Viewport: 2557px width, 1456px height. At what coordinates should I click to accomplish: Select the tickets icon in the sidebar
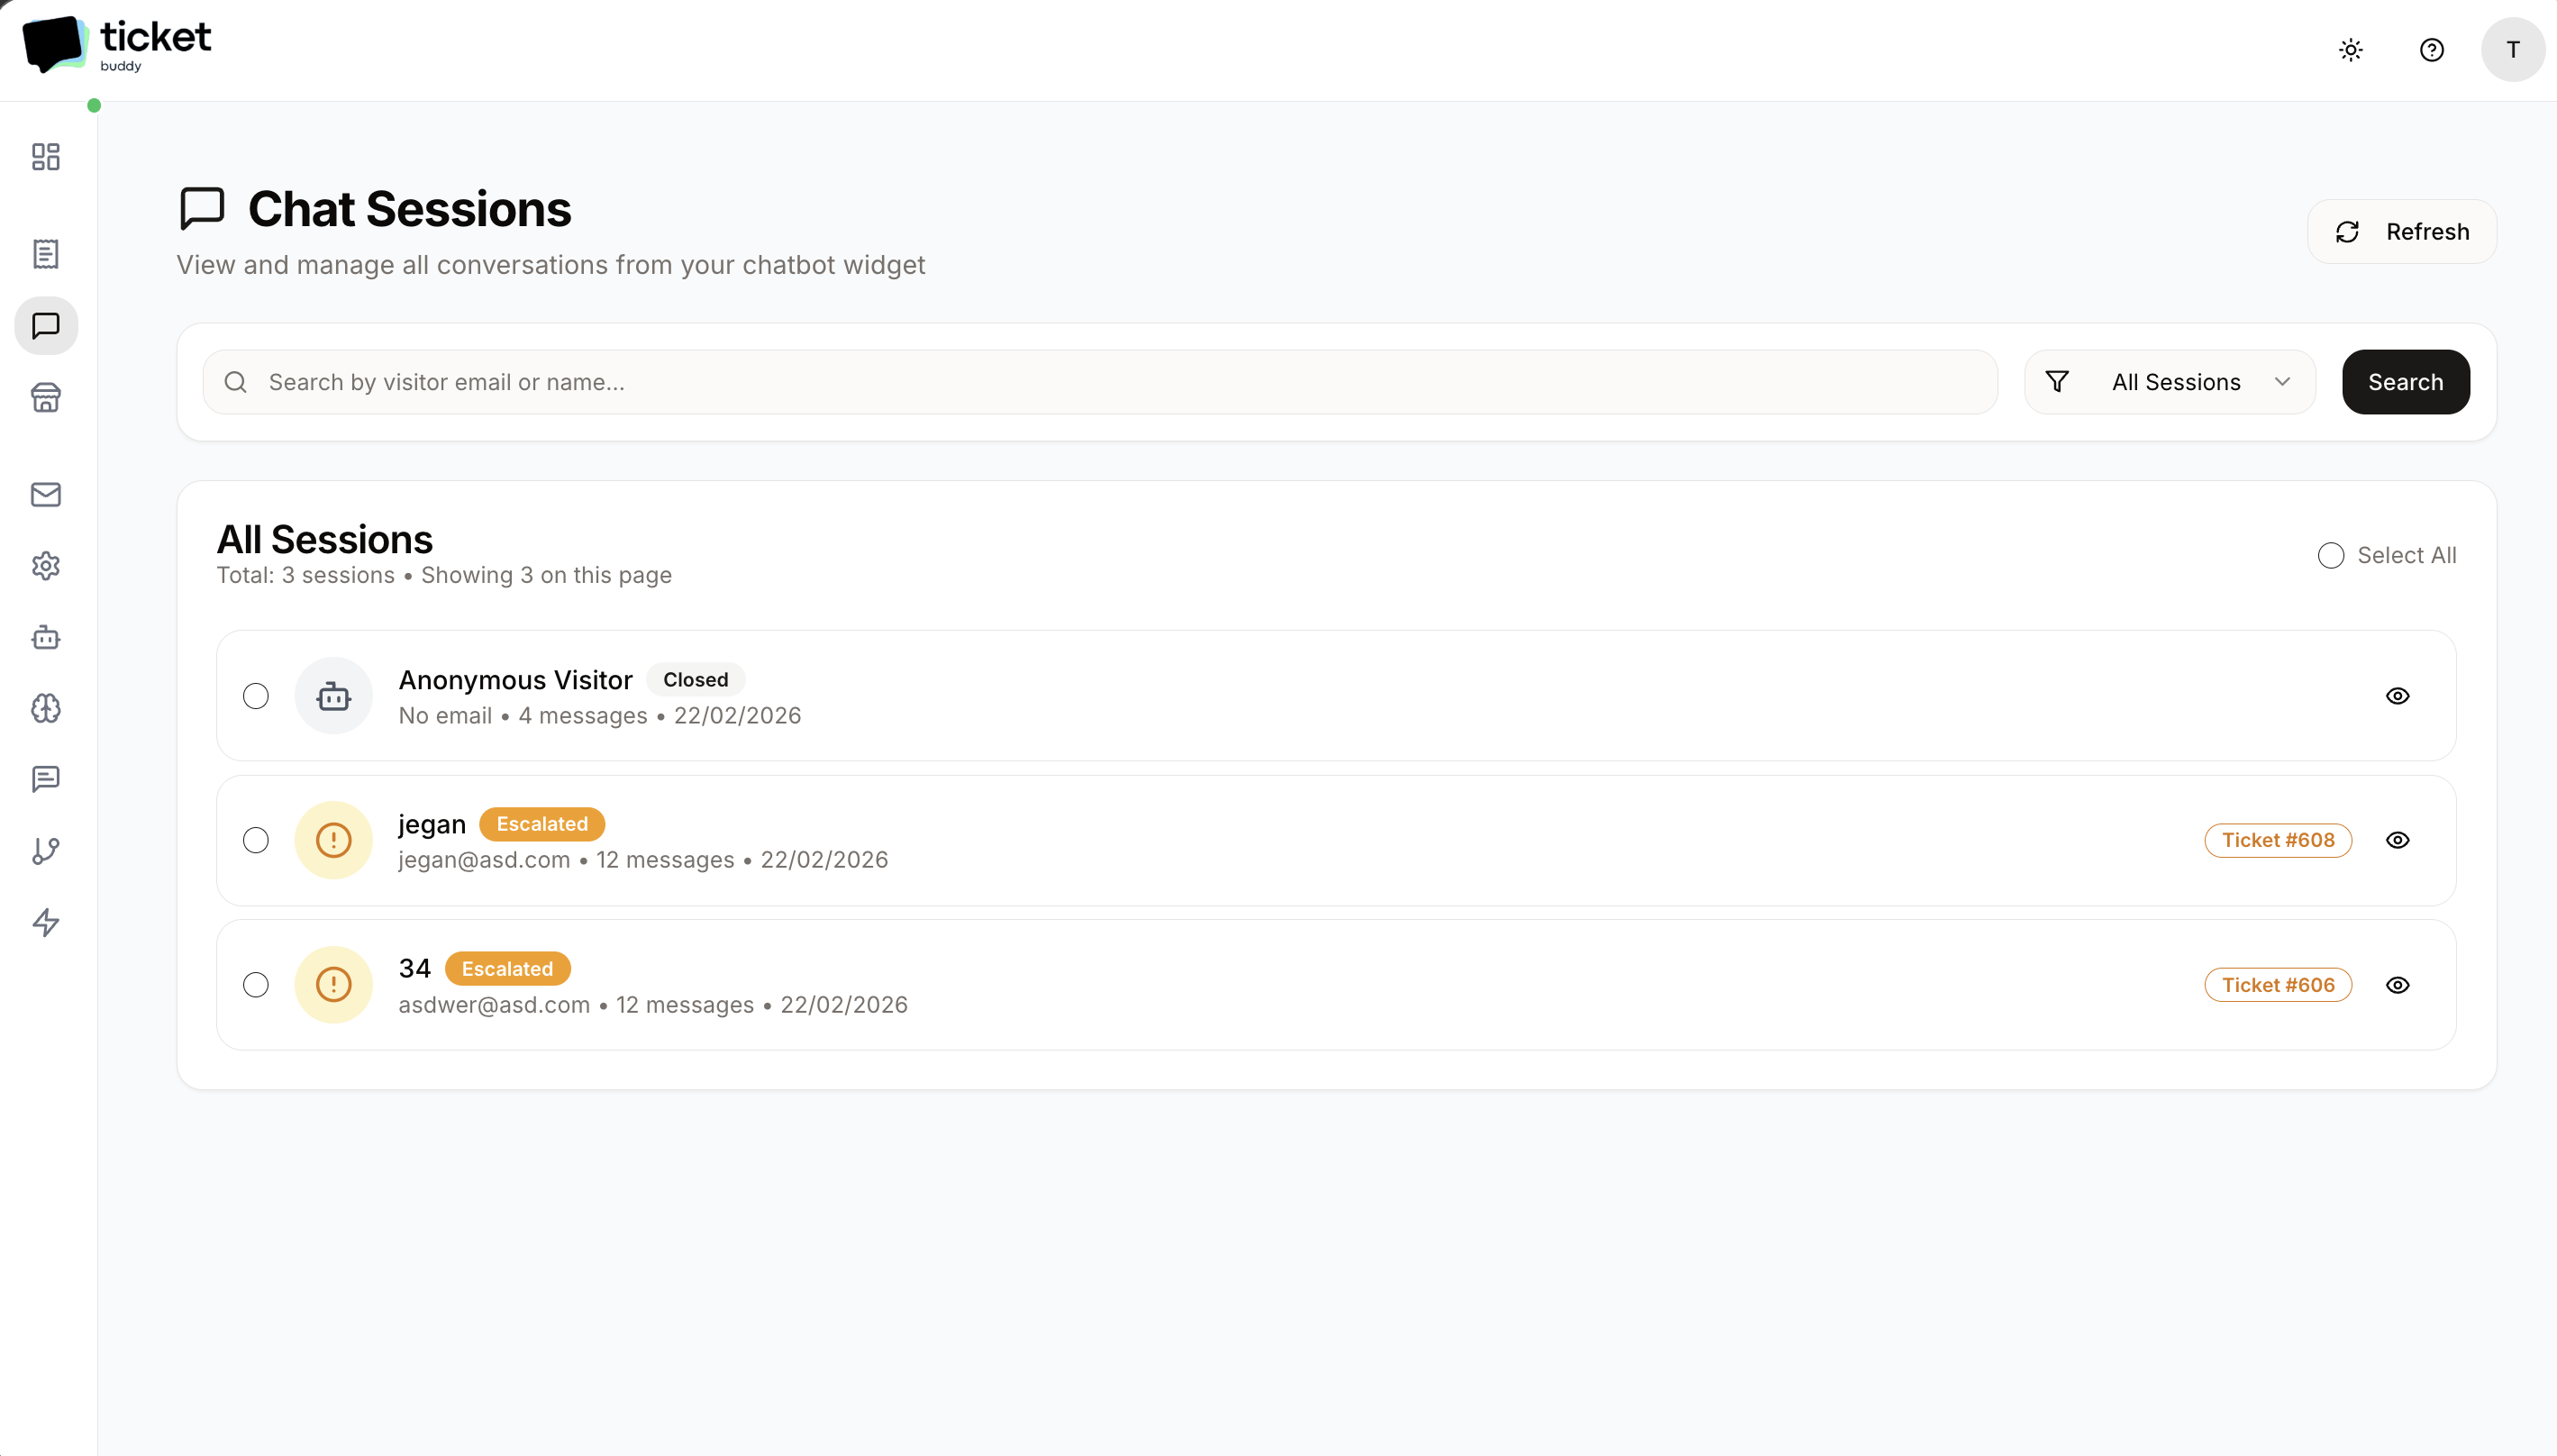tap(46, 254)
